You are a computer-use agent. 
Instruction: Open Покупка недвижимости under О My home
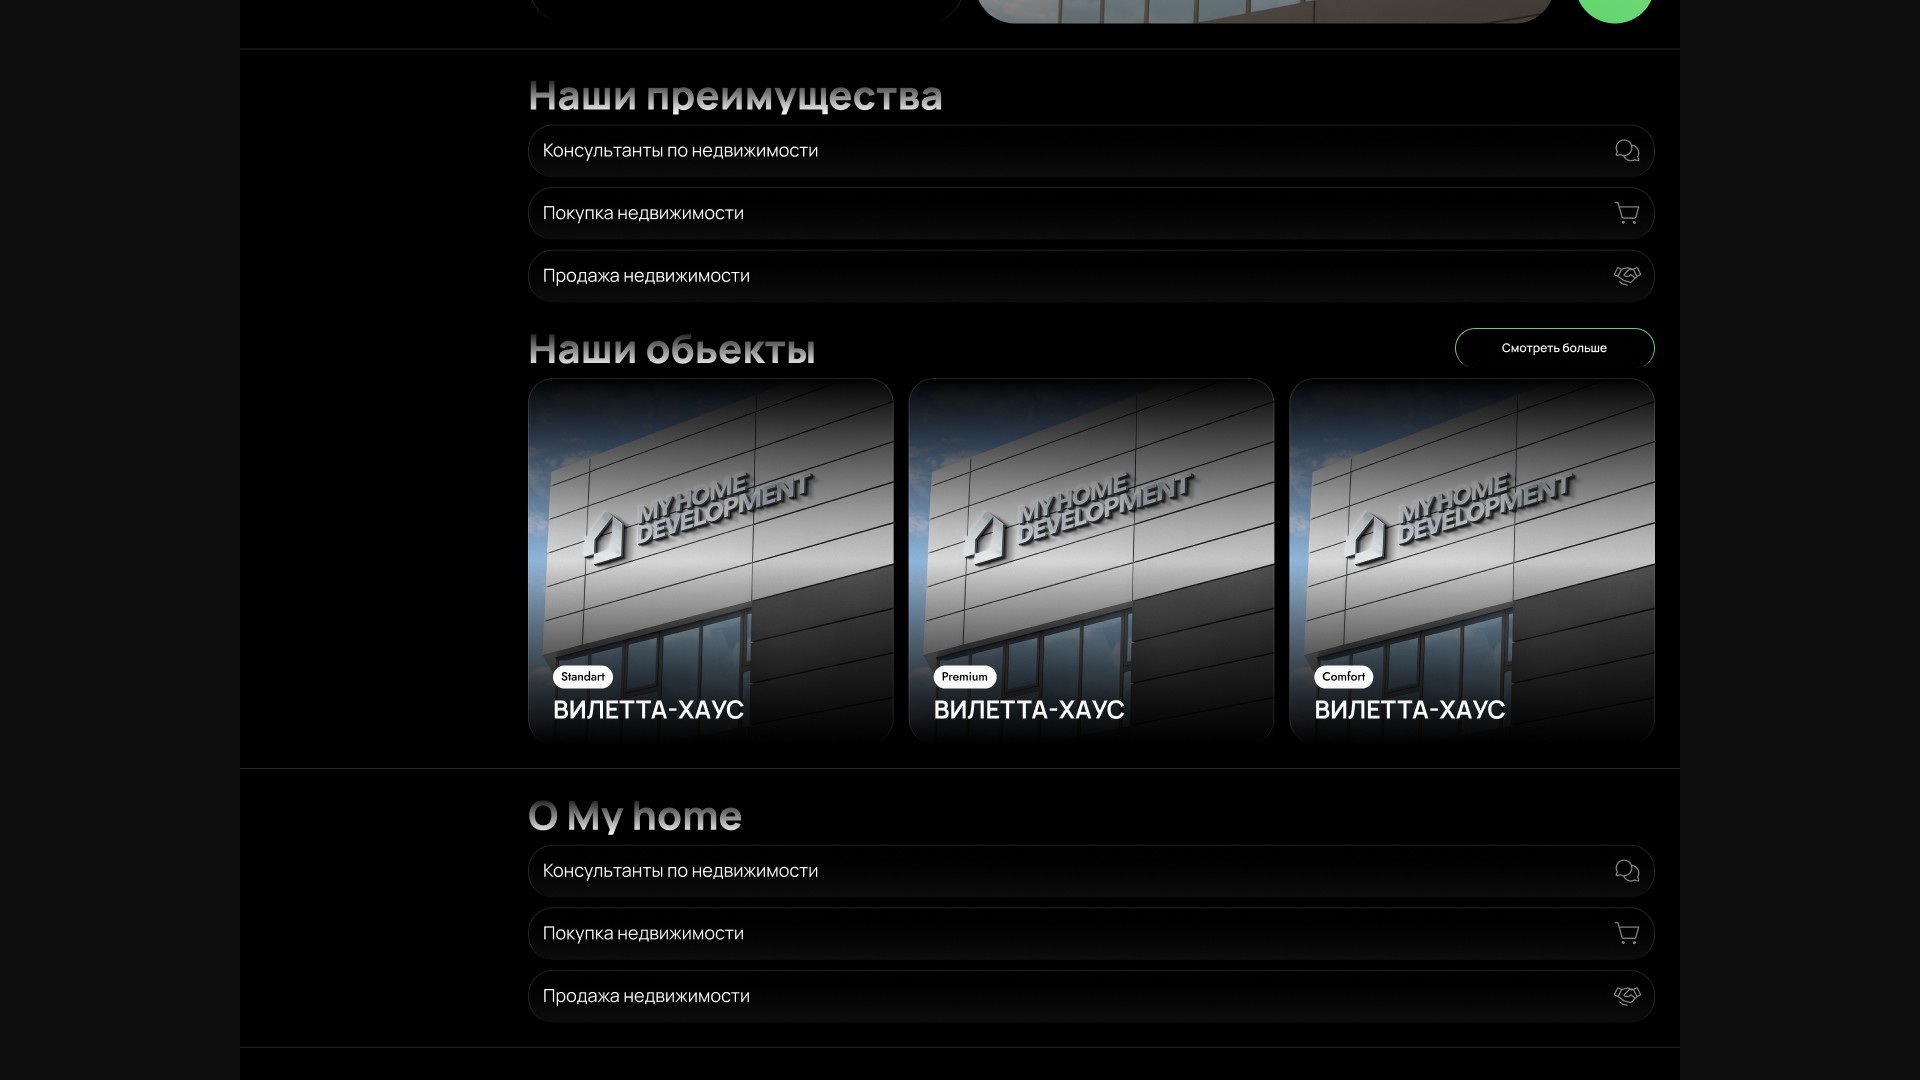pyautogui.click(x=643, y=933)
